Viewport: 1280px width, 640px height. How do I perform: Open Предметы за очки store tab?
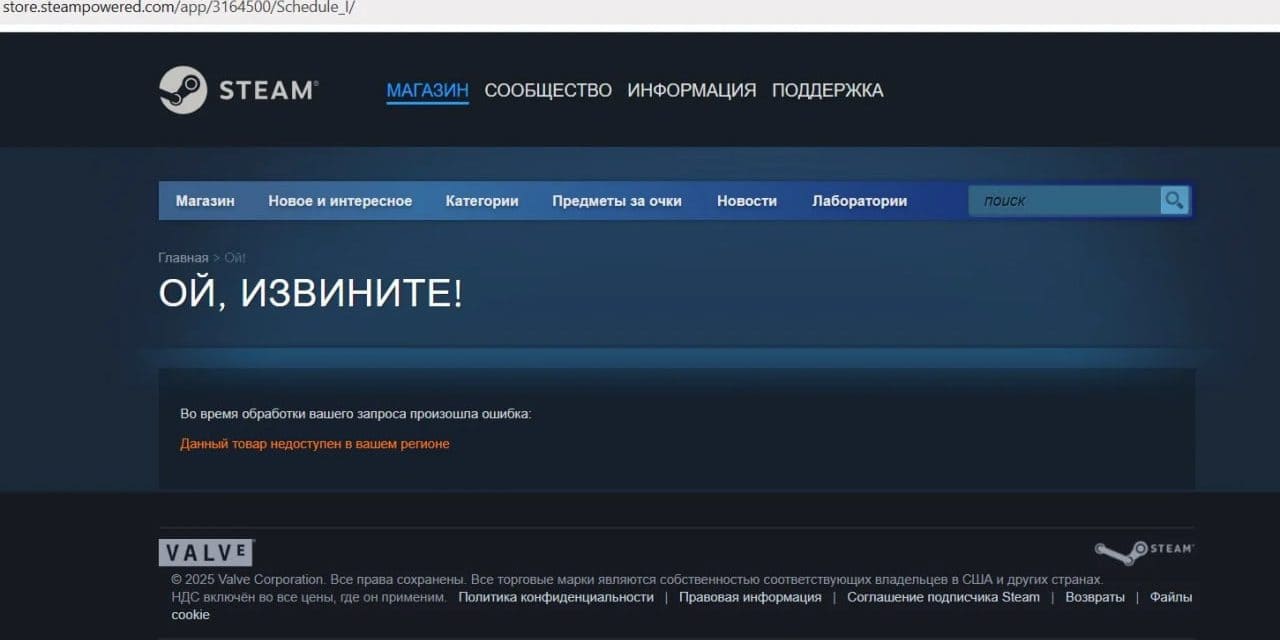tap(617, 200)
